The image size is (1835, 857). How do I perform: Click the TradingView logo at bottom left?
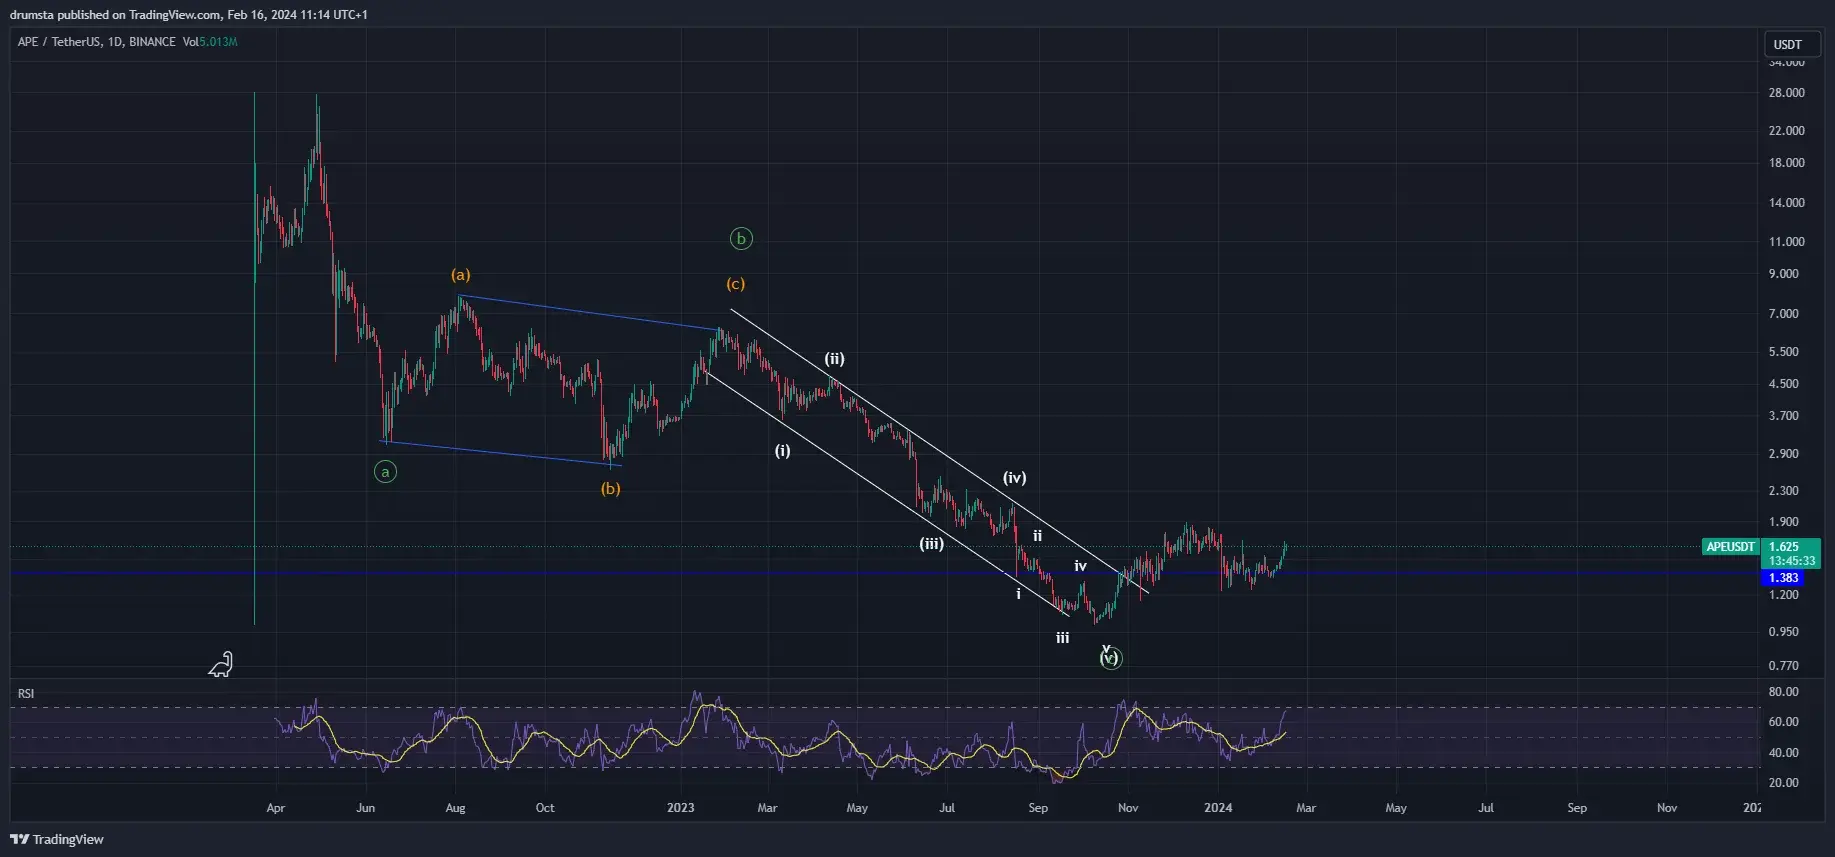coord(58,839)
